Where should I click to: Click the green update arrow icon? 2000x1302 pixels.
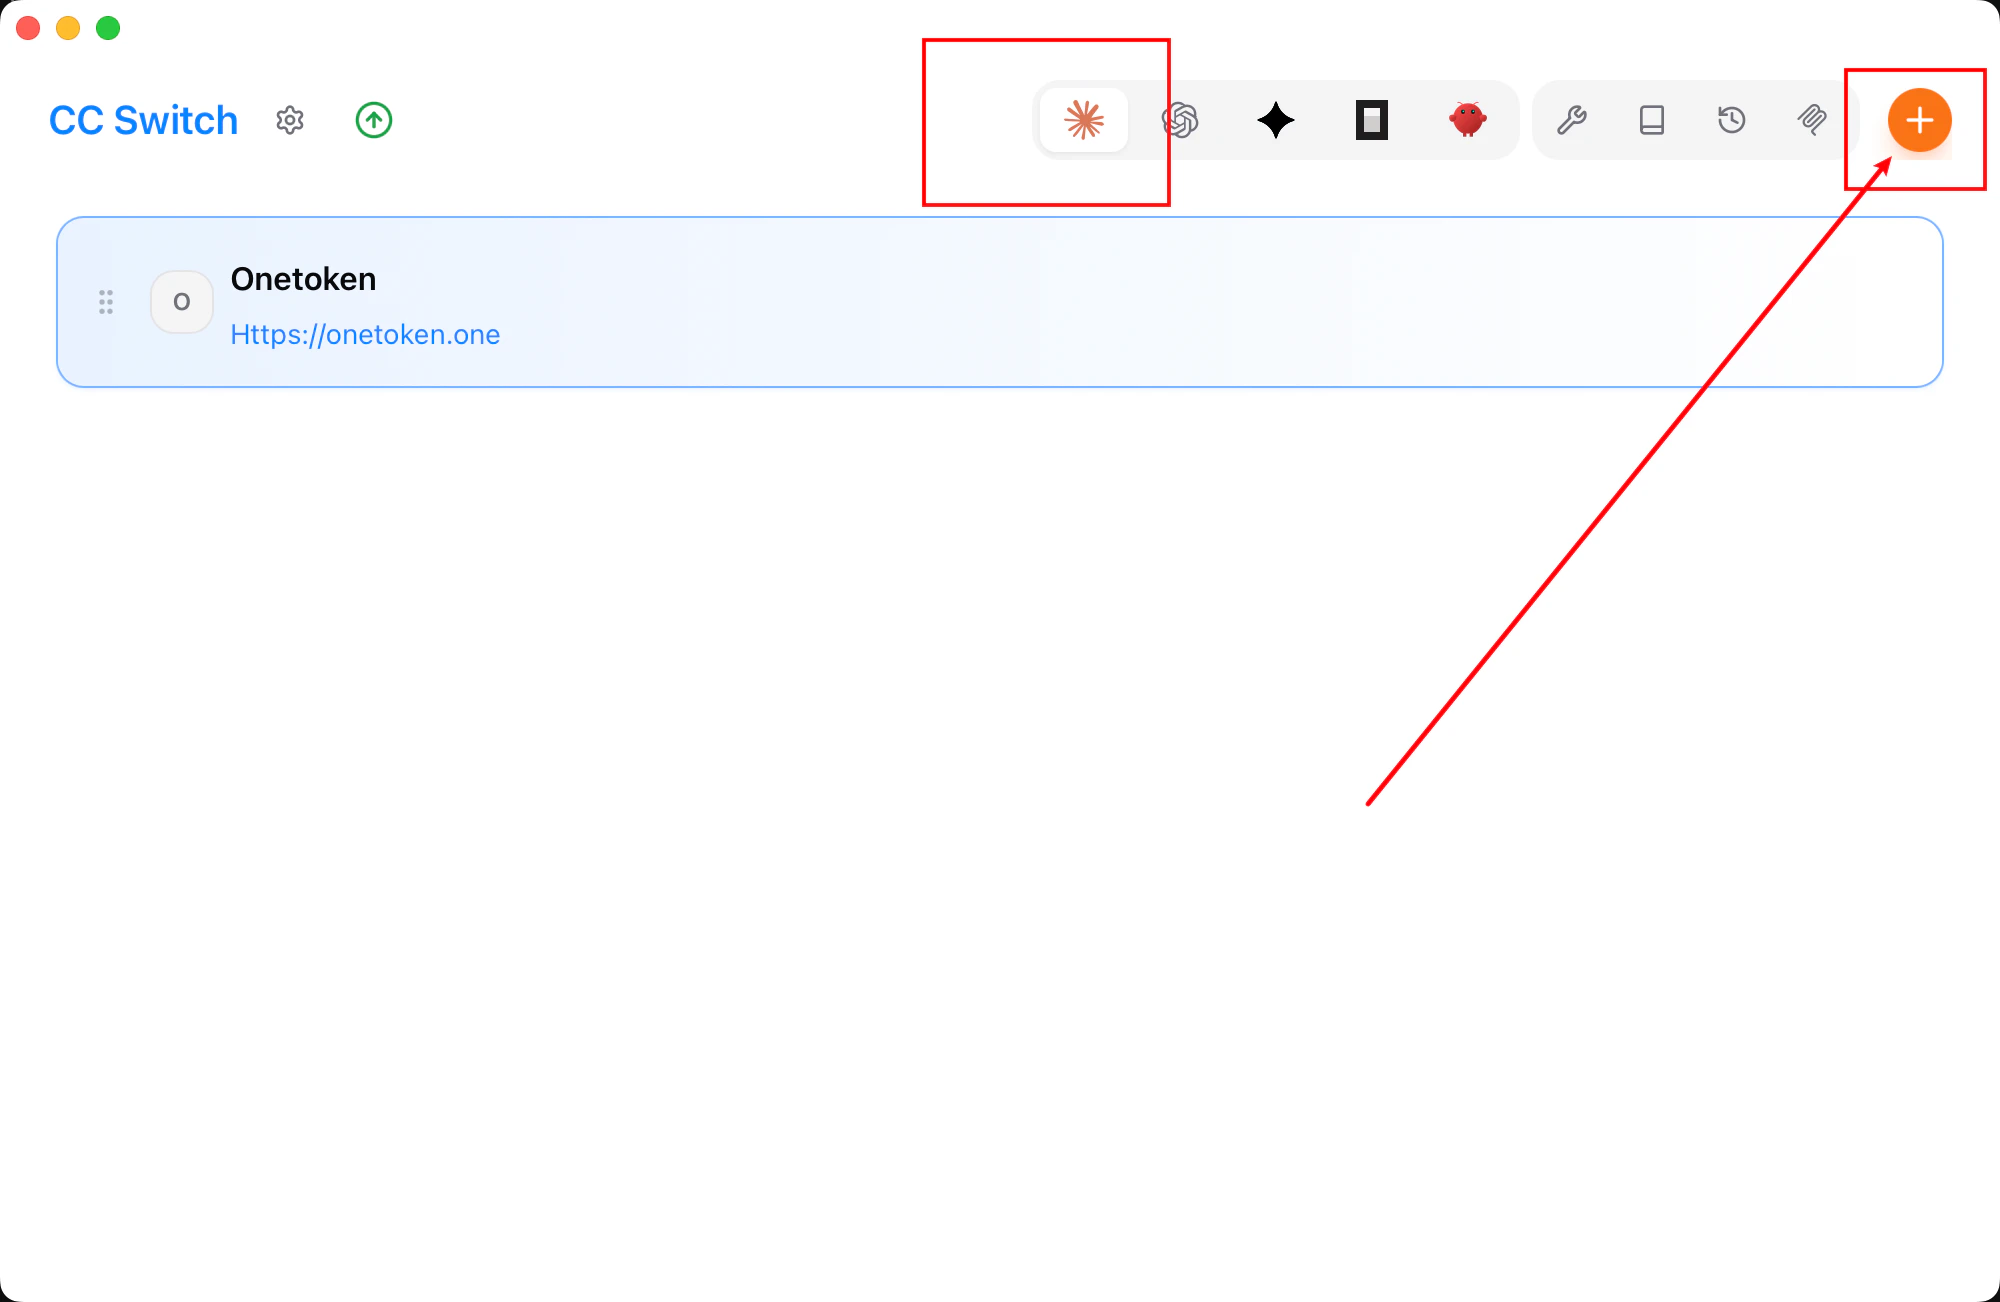[x=374, y=120]
